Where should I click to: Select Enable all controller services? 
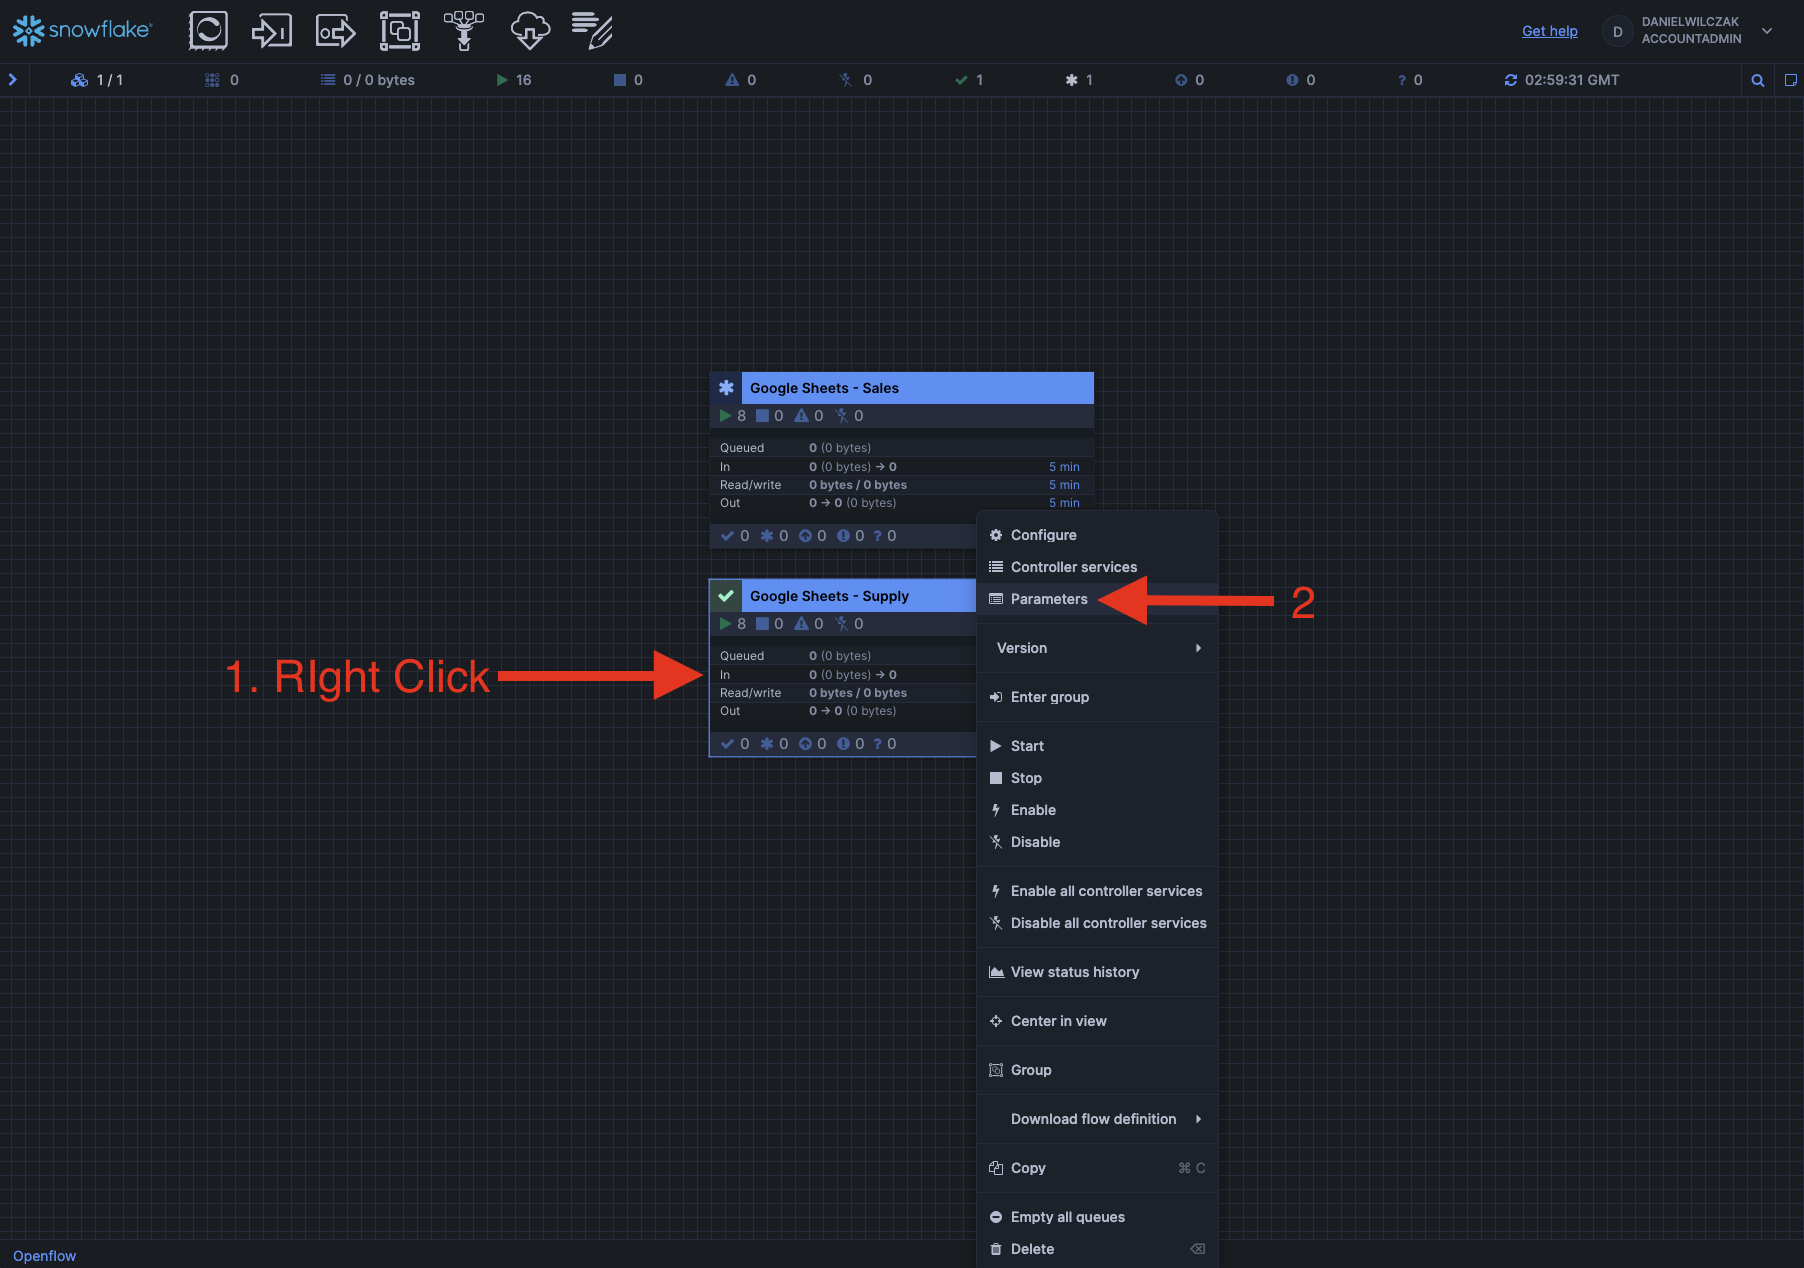pyautogui.click(x=1105, y=891)
